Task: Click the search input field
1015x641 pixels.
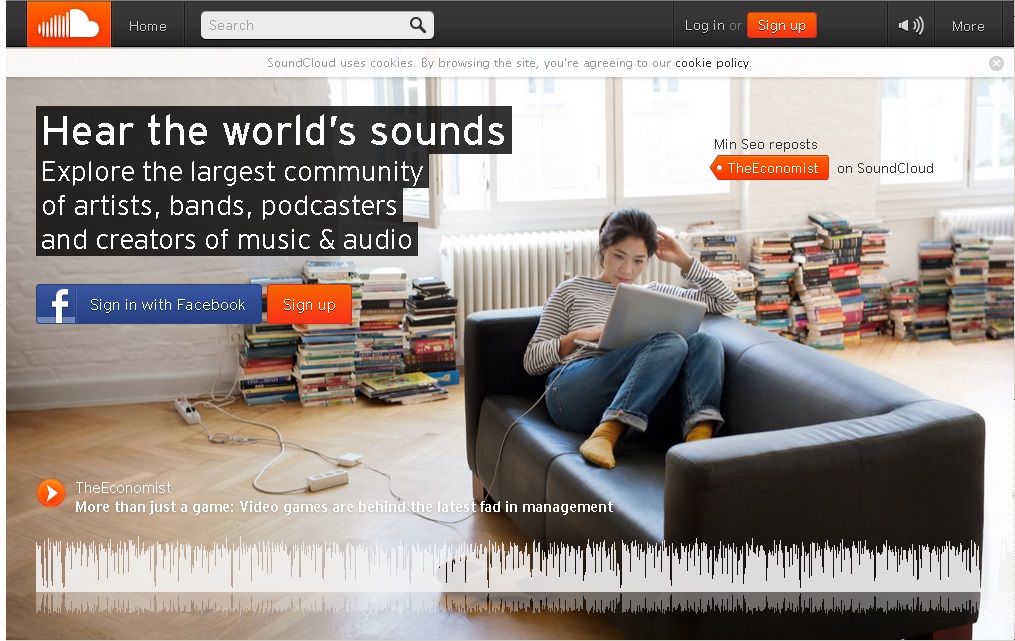Action: click(x=300, y=24)
